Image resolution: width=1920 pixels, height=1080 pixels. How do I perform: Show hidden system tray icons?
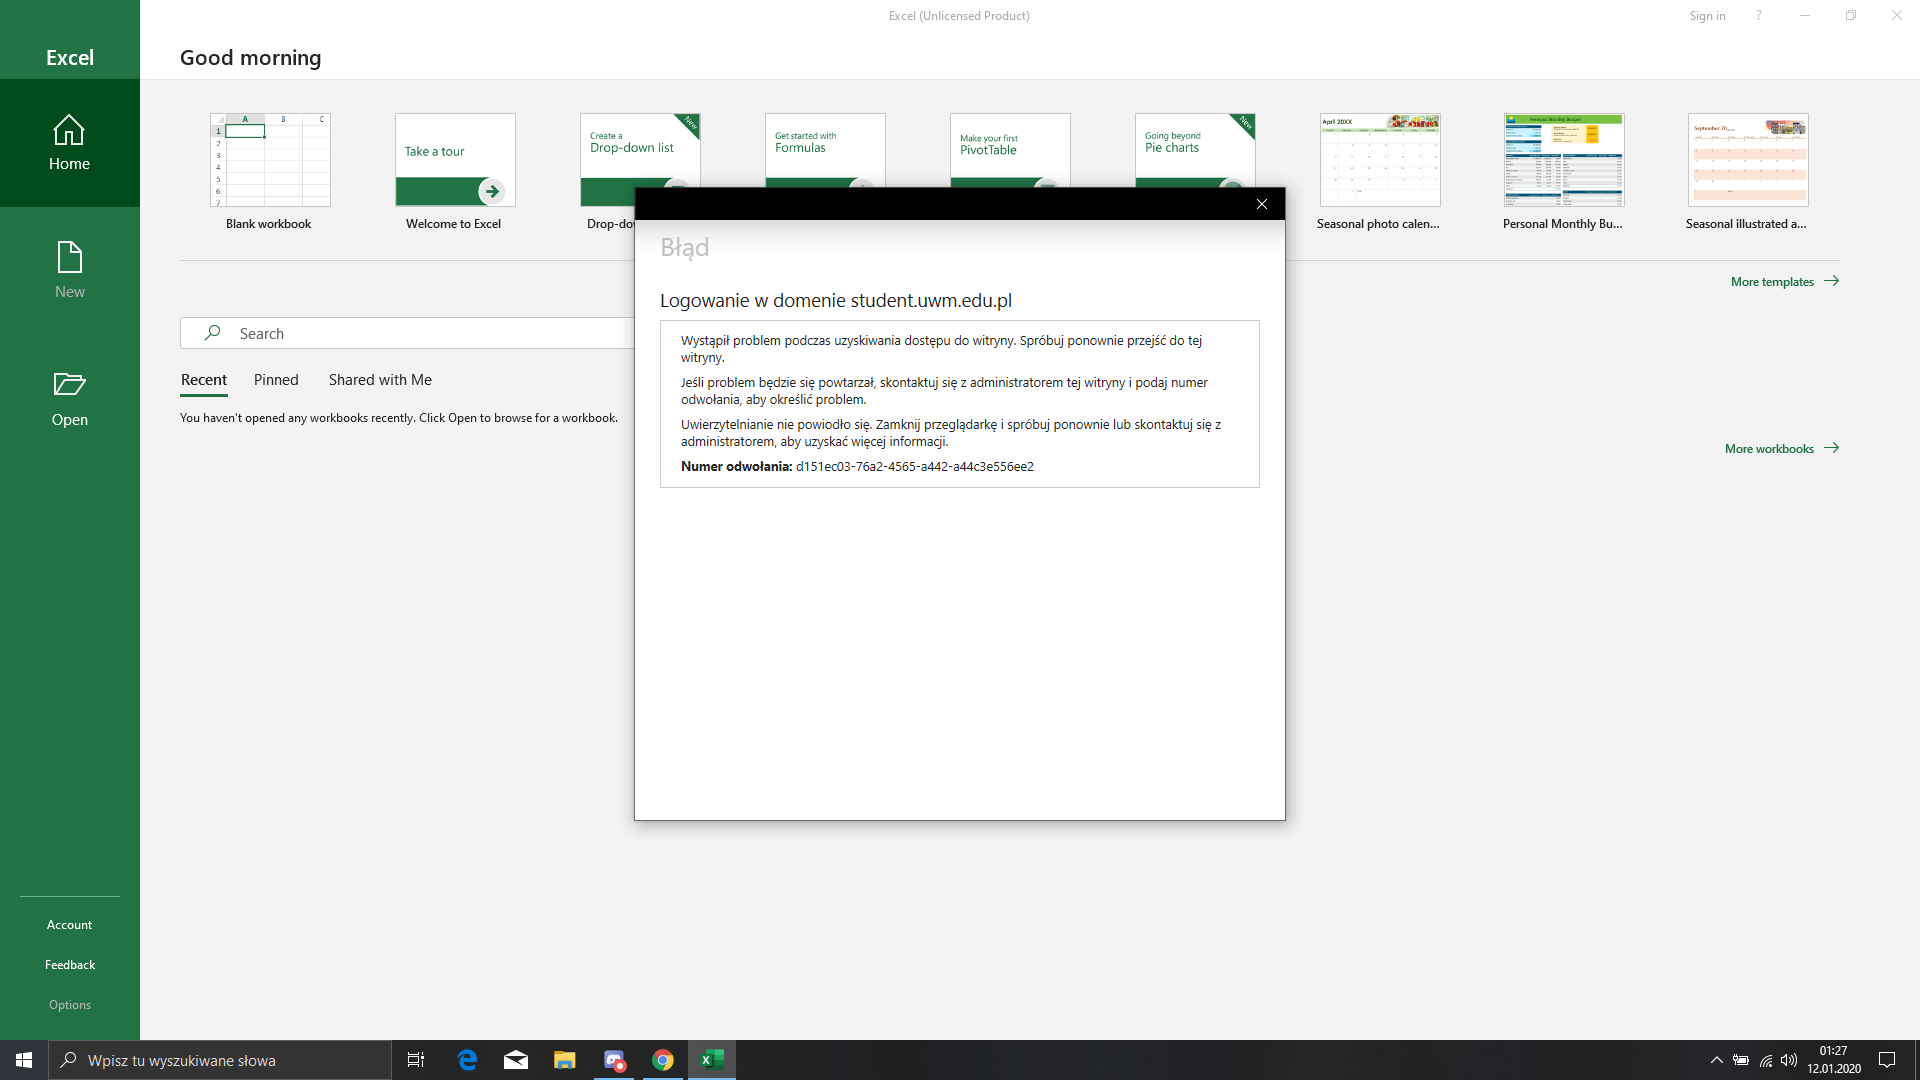[1717, 1060]
